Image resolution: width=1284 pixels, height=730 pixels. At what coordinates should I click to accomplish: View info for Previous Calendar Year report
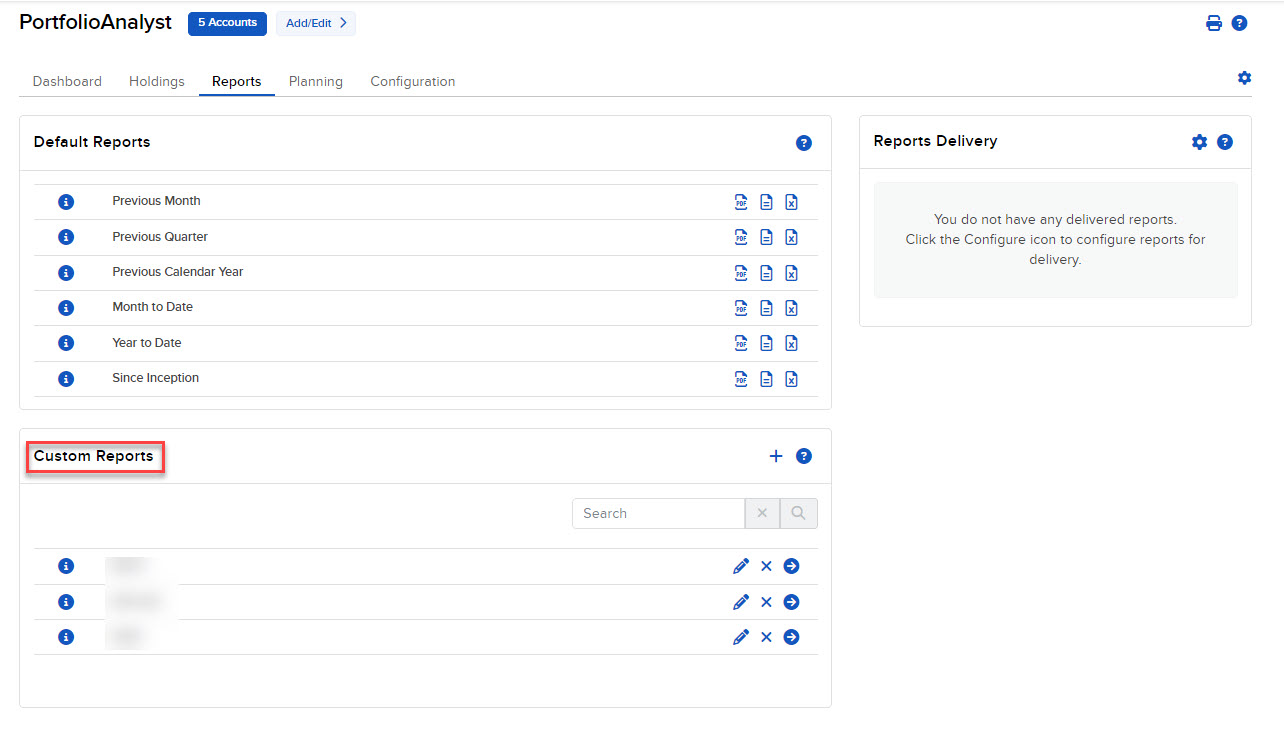(x=65, y=272)
